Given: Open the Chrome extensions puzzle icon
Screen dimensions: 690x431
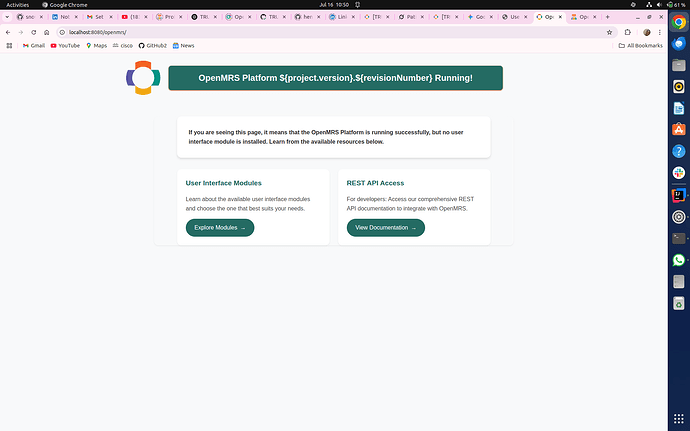Looking at the screenshot, I should [628, 32].
